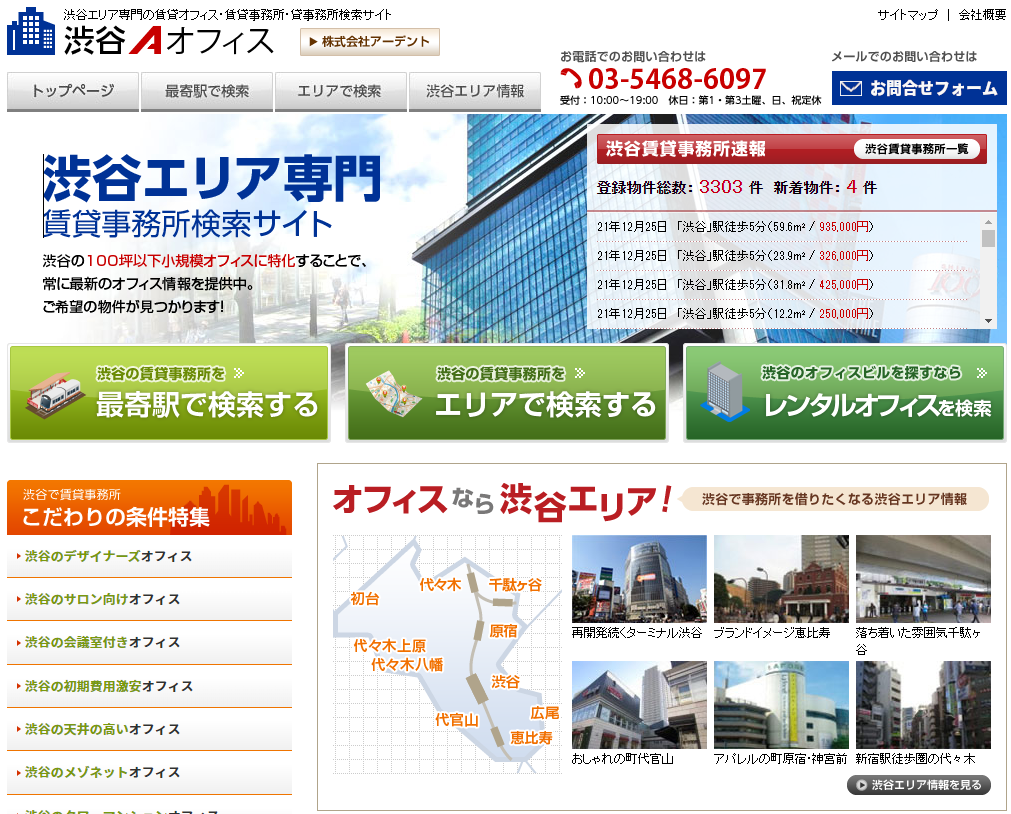Click the お問合せフォーム button
The image size is (1011, 814).
919,88
